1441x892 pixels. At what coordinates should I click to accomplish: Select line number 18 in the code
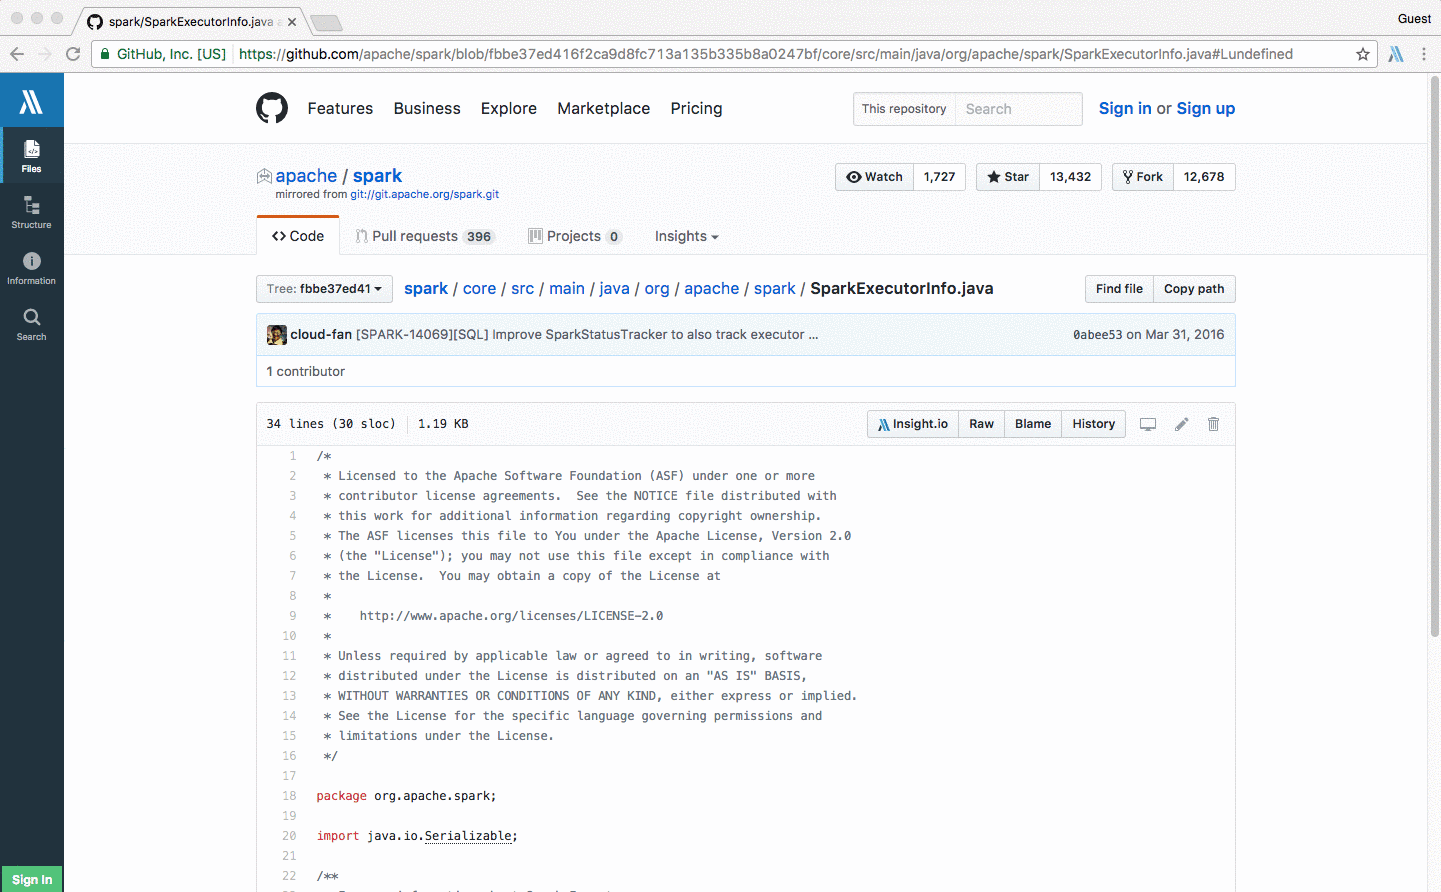click(289, 796)
